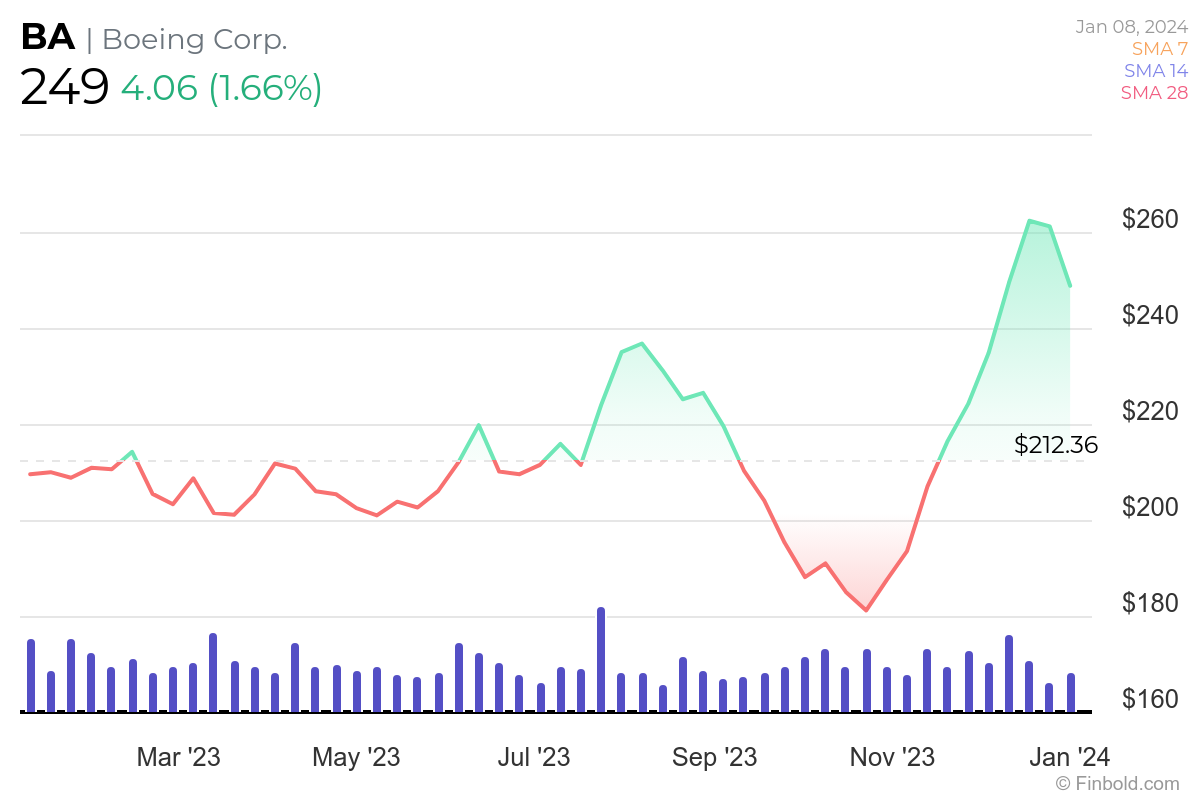
Task: Click the $220 axis label
Action: point(1150,411)
